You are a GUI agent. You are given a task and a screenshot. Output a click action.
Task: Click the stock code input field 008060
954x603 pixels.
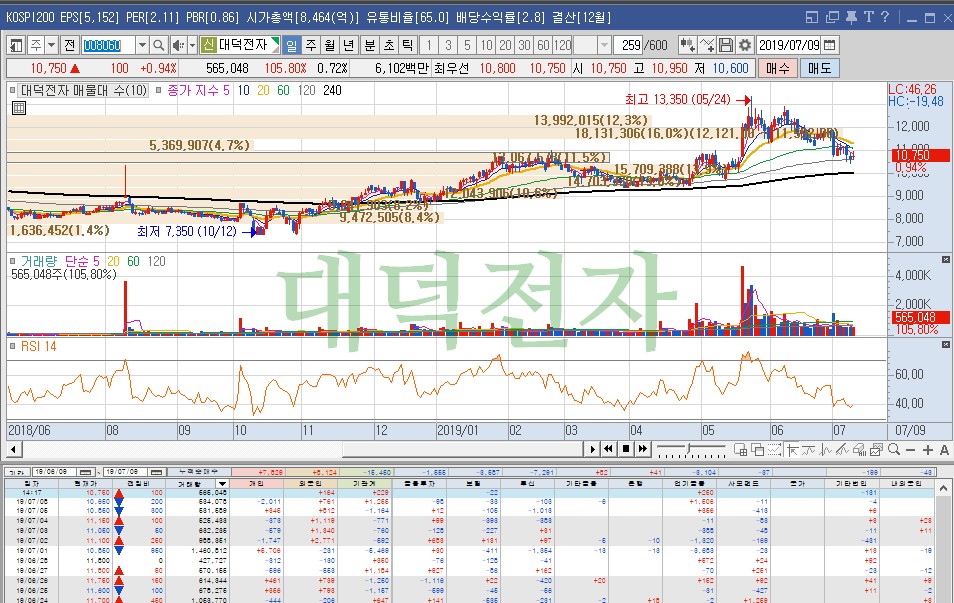tap(108, 45)
